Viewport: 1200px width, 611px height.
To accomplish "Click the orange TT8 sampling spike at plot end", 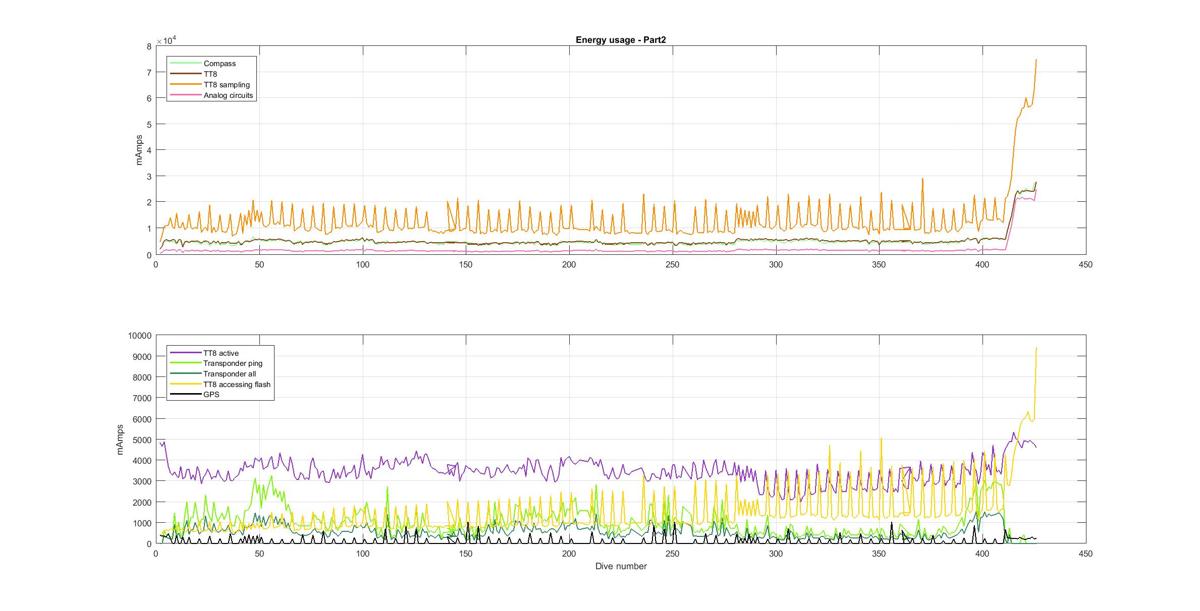I will click(x=1035, y=61).
